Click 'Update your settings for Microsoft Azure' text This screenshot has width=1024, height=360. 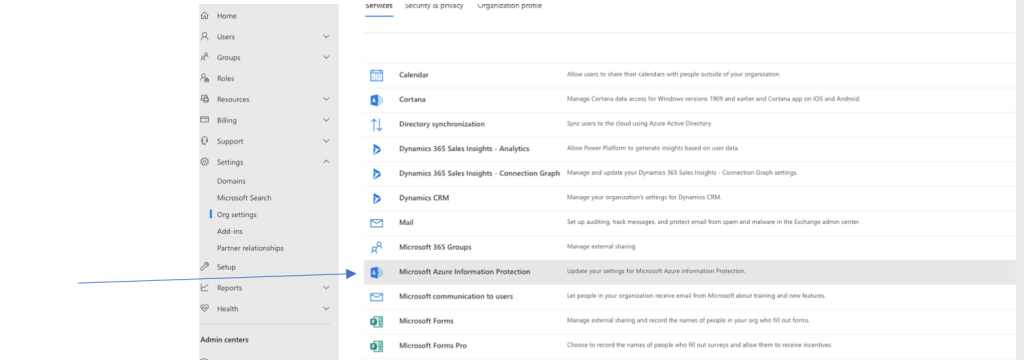(x=656, y=271)
